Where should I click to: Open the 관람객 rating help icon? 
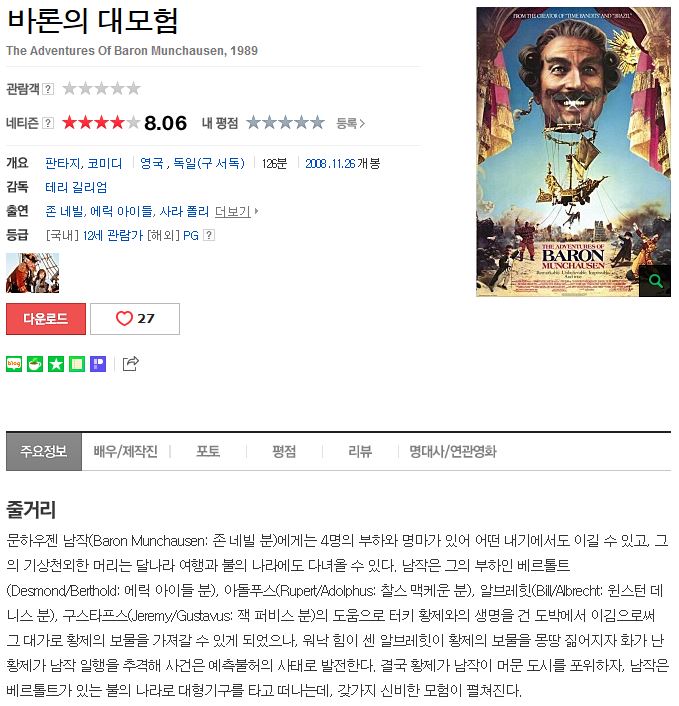click(x=48, y=89)
